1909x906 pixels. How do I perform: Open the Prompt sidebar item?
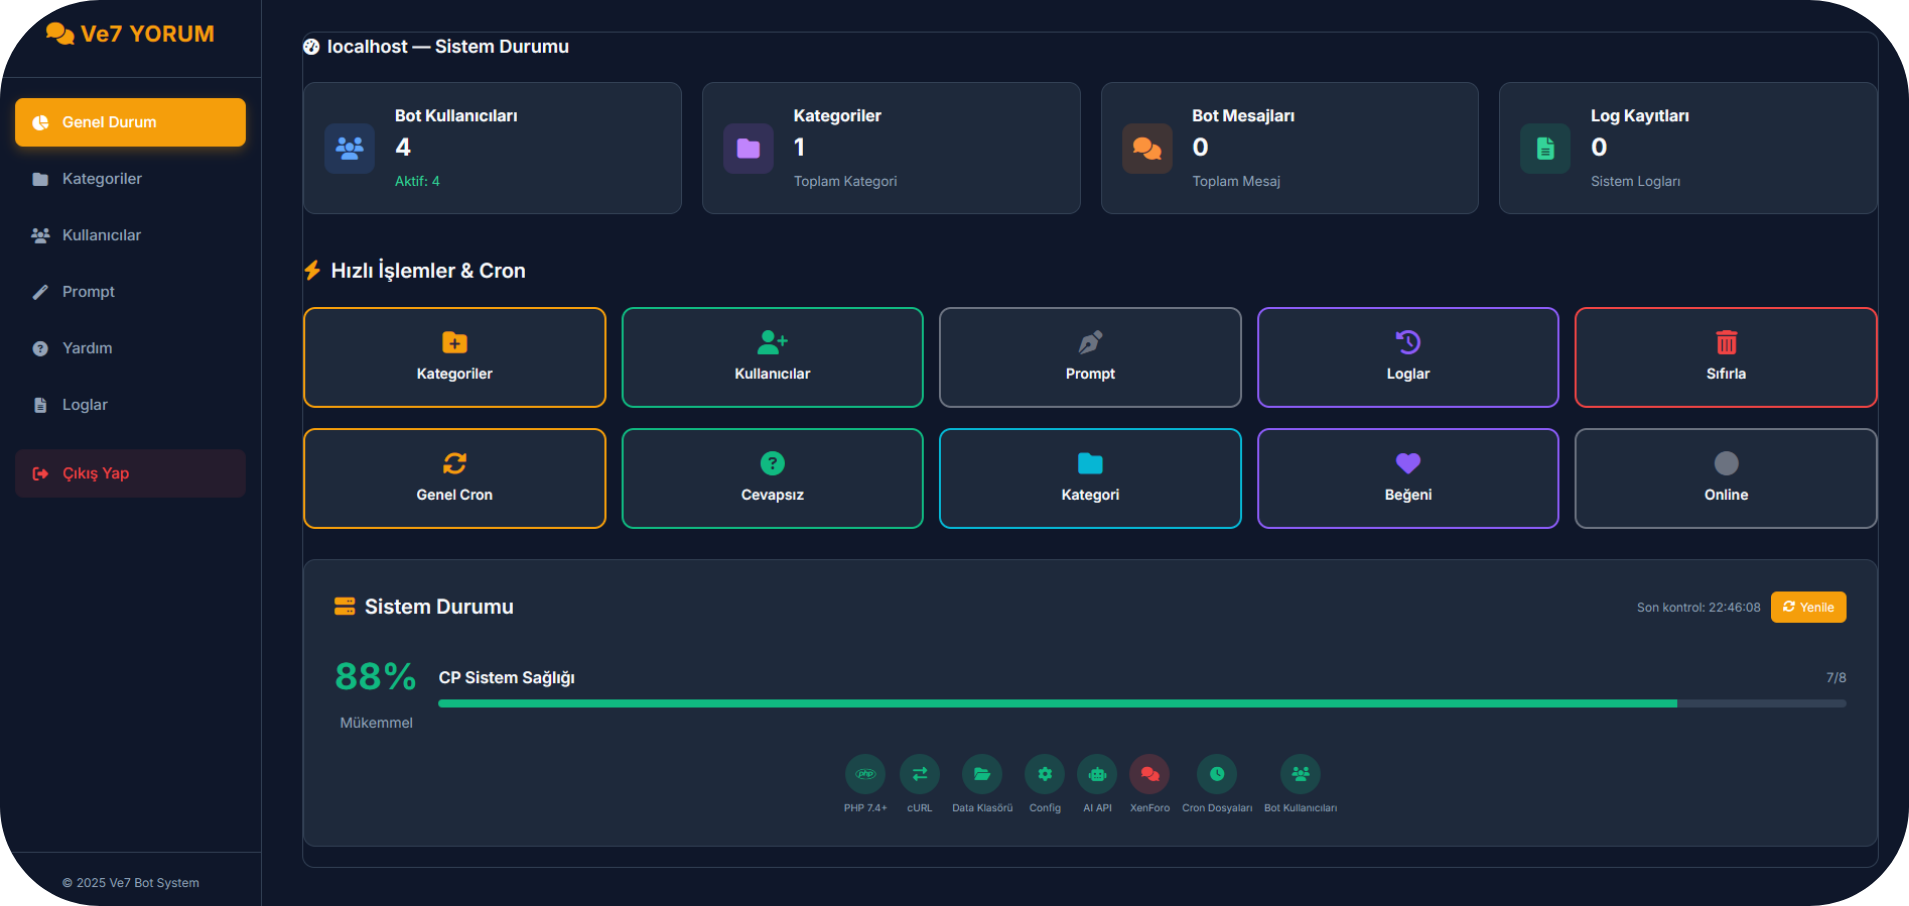pos(88,292)
